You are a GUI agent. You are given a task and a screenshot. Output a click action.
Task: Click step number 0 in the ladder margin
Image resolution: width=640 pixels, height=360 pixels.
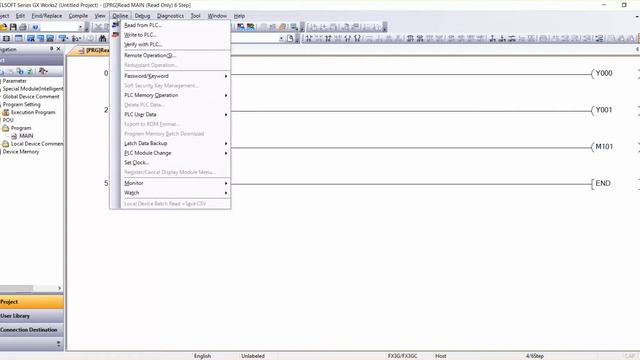point(106,73)
